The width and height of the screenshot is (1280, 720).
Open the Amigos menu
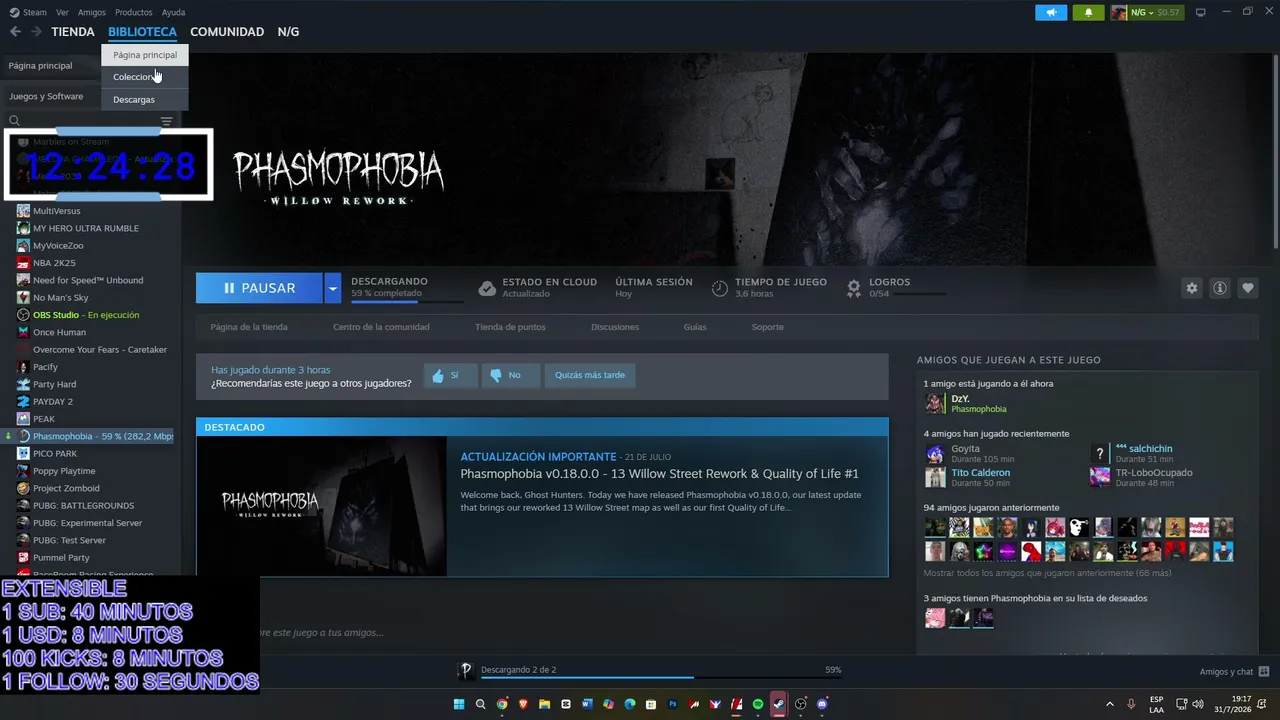tap(92, 12)
